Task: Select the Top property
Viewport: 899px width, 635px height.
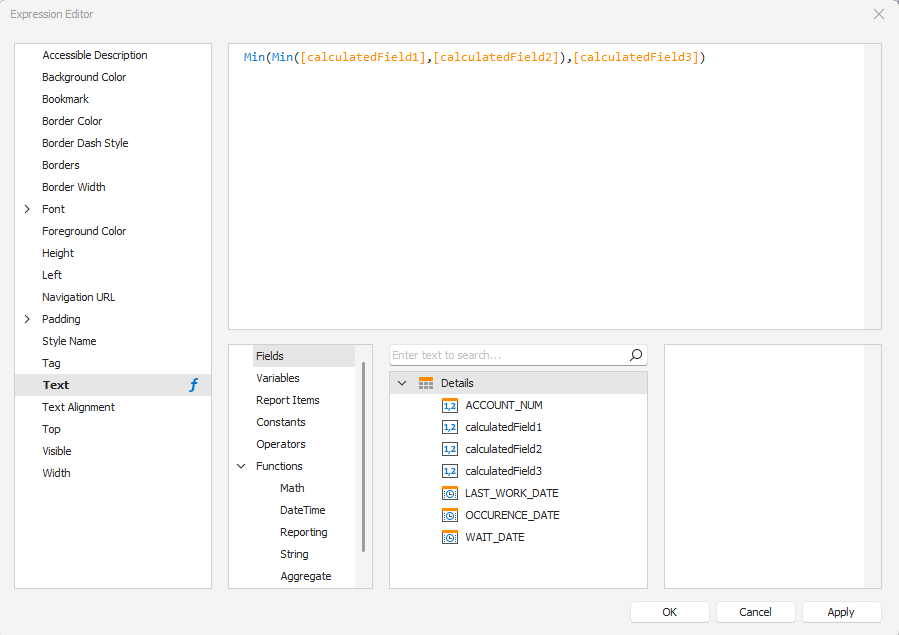Action: [51, 429]
